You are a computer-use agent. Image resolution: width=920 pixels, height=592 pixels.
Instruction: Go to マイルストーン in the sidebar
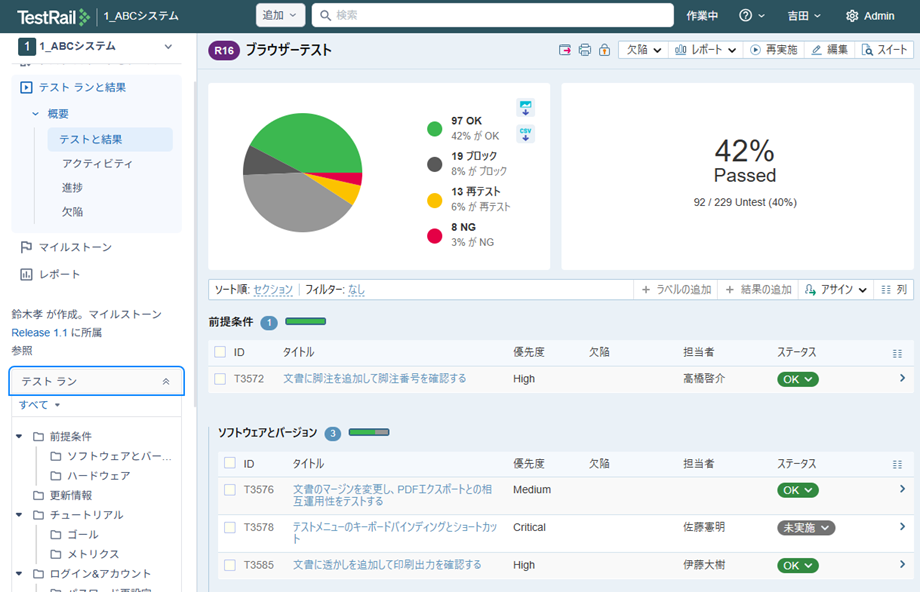75,247
